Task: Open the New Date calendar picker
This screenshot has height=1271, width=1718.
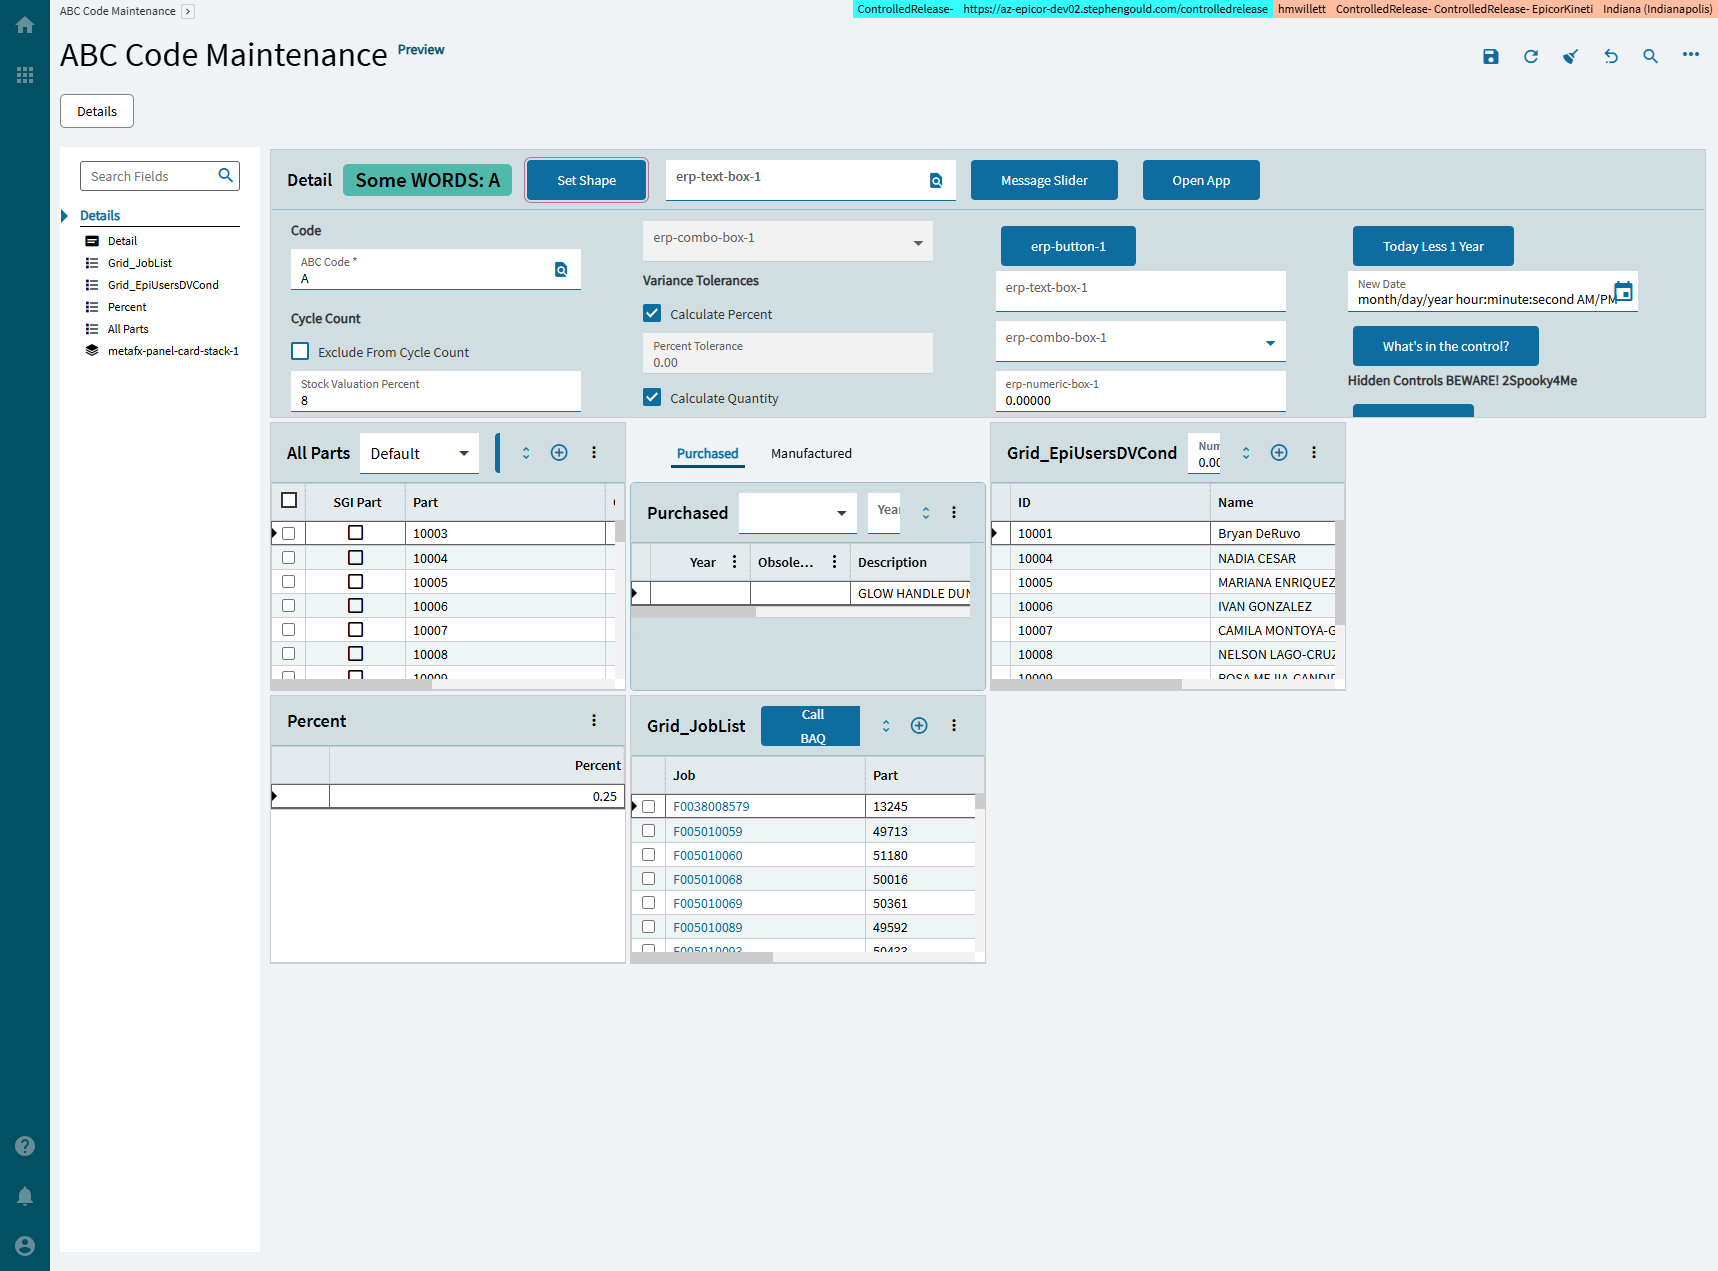Action: click(x=1623, y=291)
